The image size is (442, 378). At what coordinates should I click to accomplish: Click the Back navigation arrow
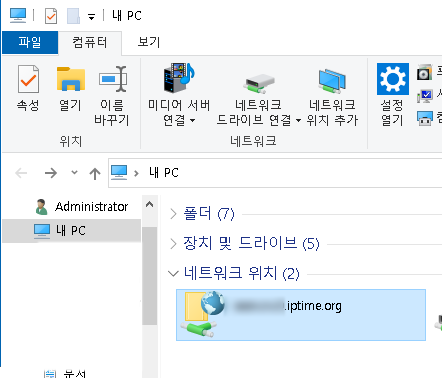click(x=21, y=173)
